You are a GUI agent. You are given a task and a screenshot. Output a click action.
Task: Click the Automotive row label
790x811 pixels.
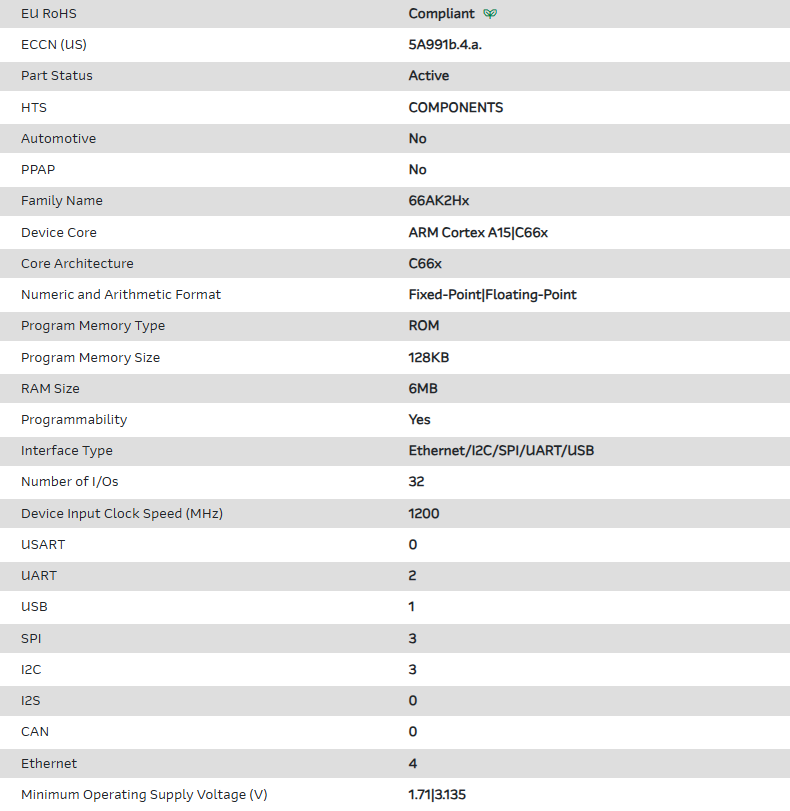(x=59, y=139)
